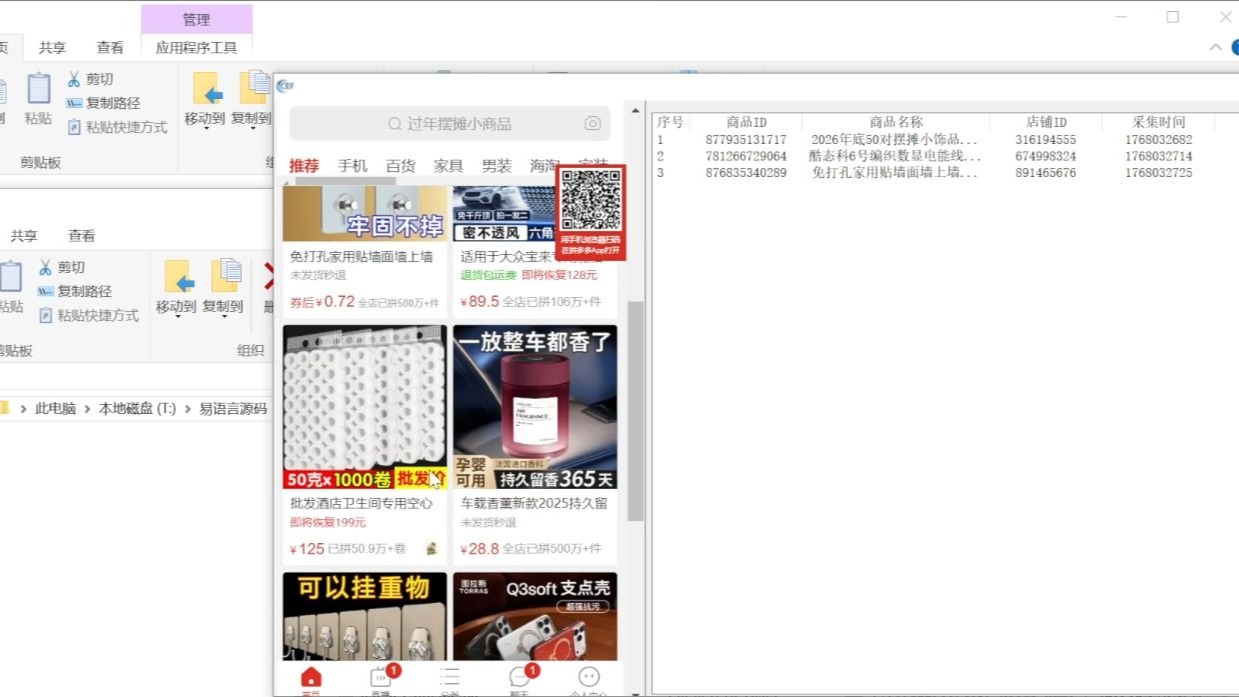Click the QR code to open in app
This screenshot has height=697, width=1239.
pyautogui.click(x=590, y=202)
